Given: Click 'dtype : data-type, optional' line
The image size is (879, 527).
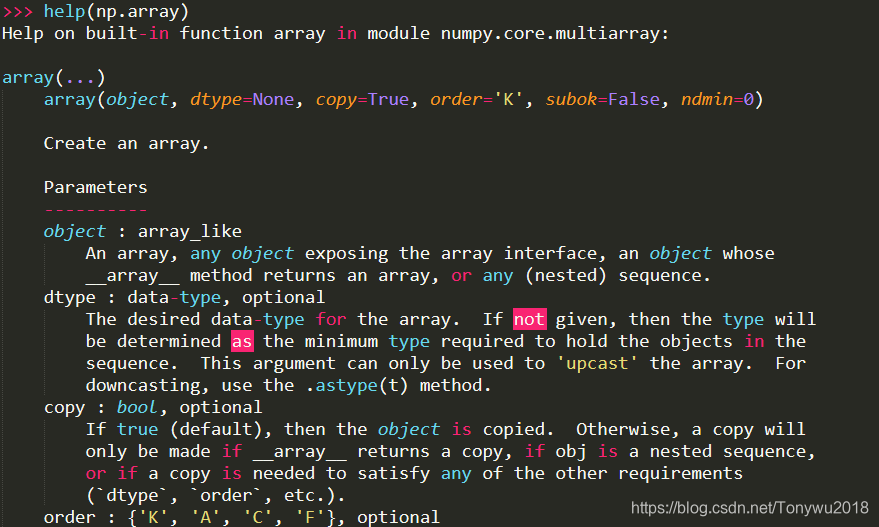Looking at the screenshot, I should click(x=184, y=297).
